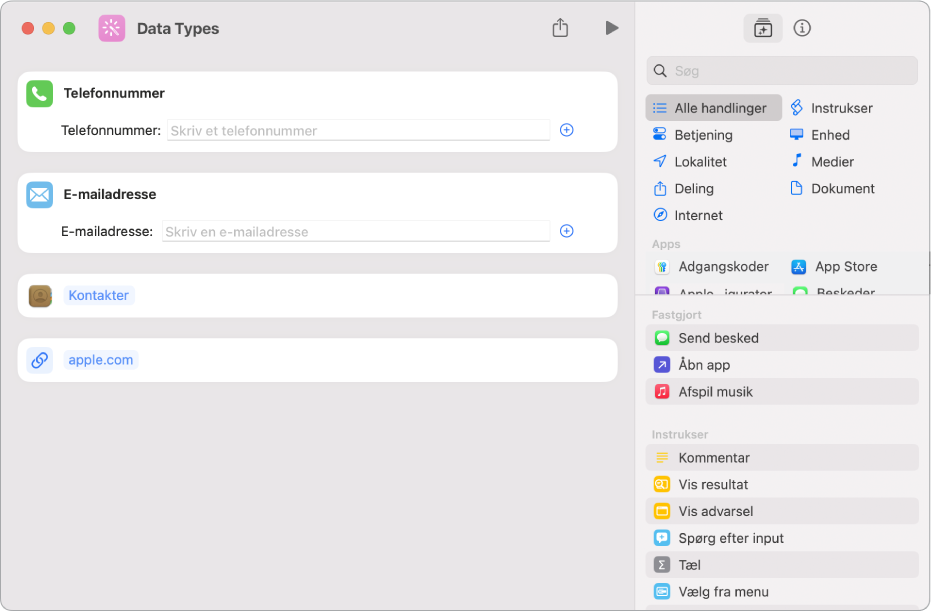Click the Data Types shortcut icon
931x612 pixels.
(x=112, y=28)
